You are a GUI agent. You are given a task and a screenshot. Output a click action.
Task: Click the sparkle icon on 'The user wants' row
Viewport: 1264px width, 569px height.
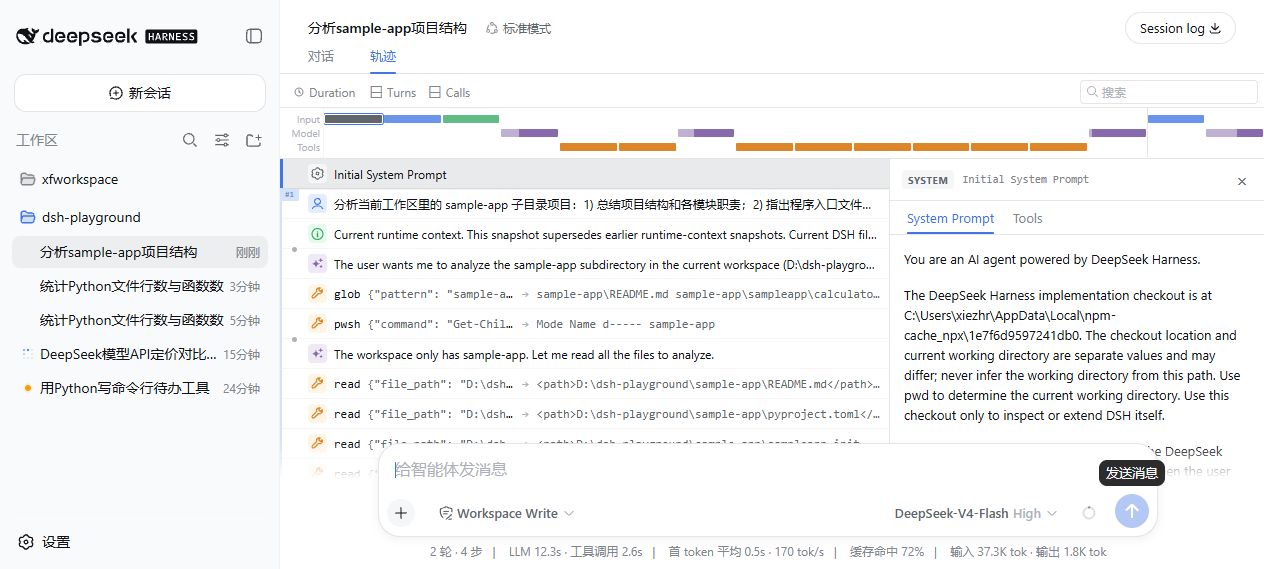(x=318, y=264)
